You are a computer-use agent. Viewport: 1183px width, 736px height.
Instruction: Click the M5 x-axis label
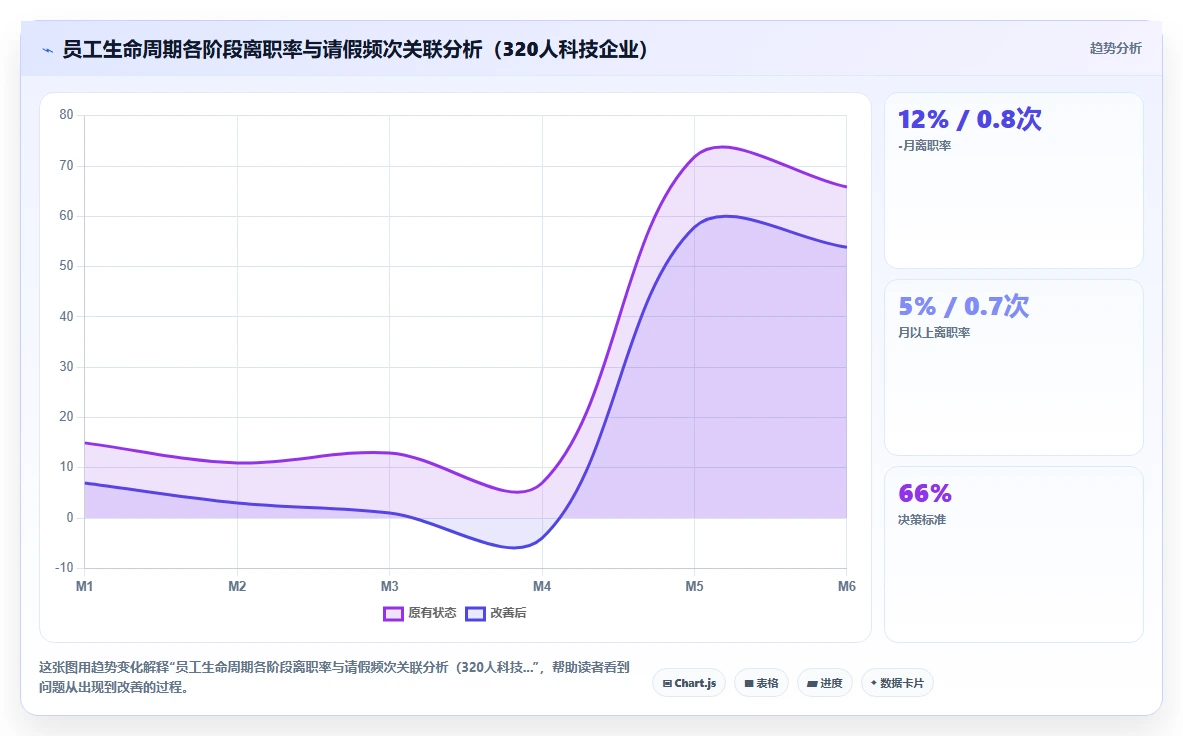(694, 586)
